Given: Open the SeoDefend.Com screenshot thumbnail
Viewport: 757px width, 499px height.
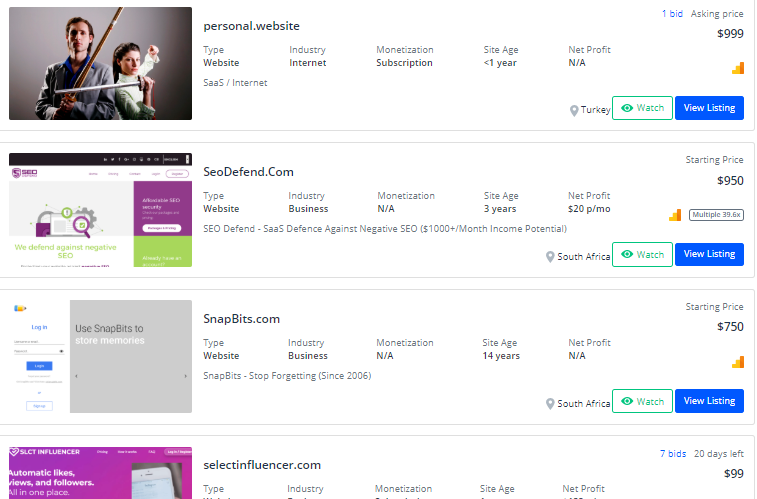Looking at the screenshot, I should 100,210.
